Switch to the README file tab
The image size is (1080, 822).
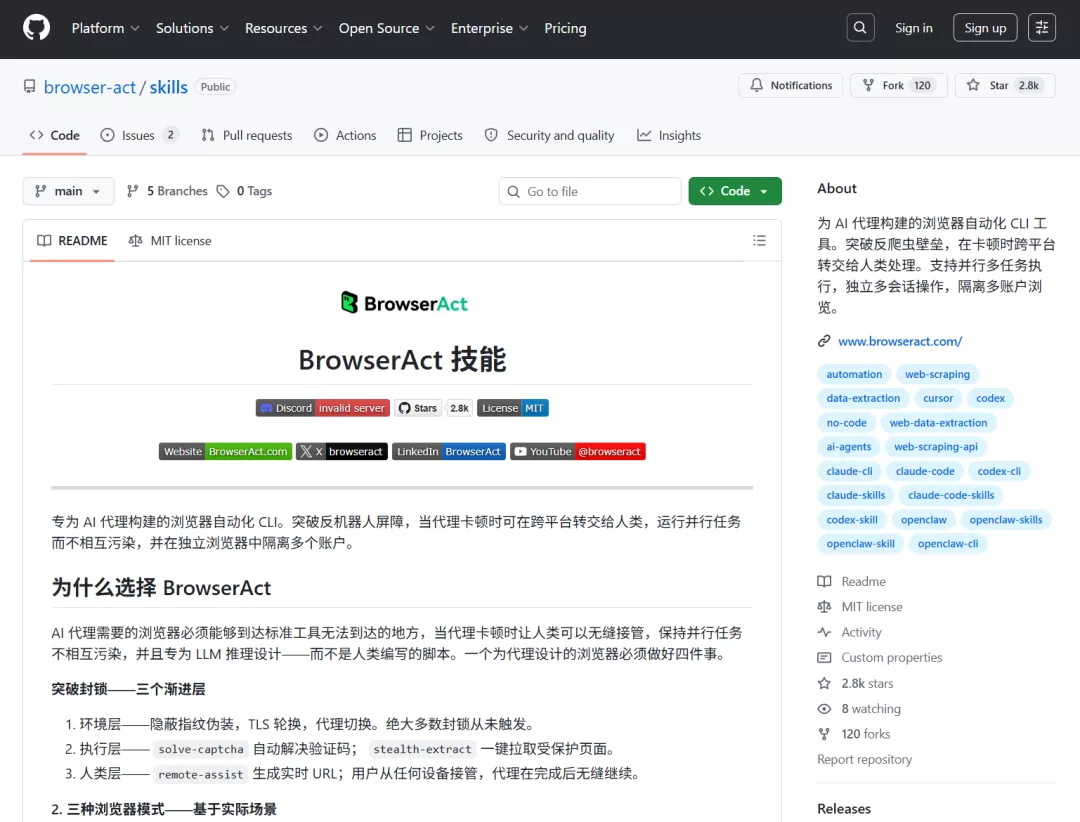coord(72,240)
